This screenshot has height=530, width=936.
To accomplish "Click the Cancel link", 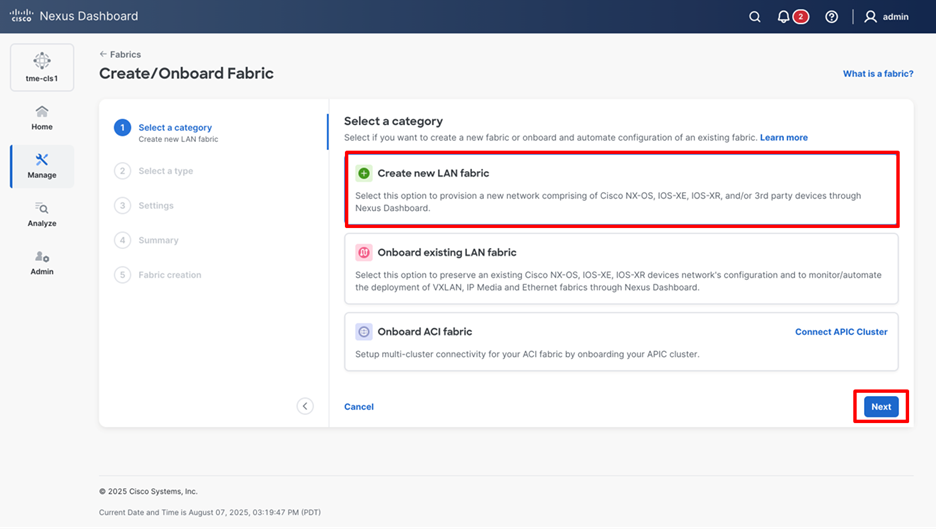I will pyautogui.click(x=359, y=407).
